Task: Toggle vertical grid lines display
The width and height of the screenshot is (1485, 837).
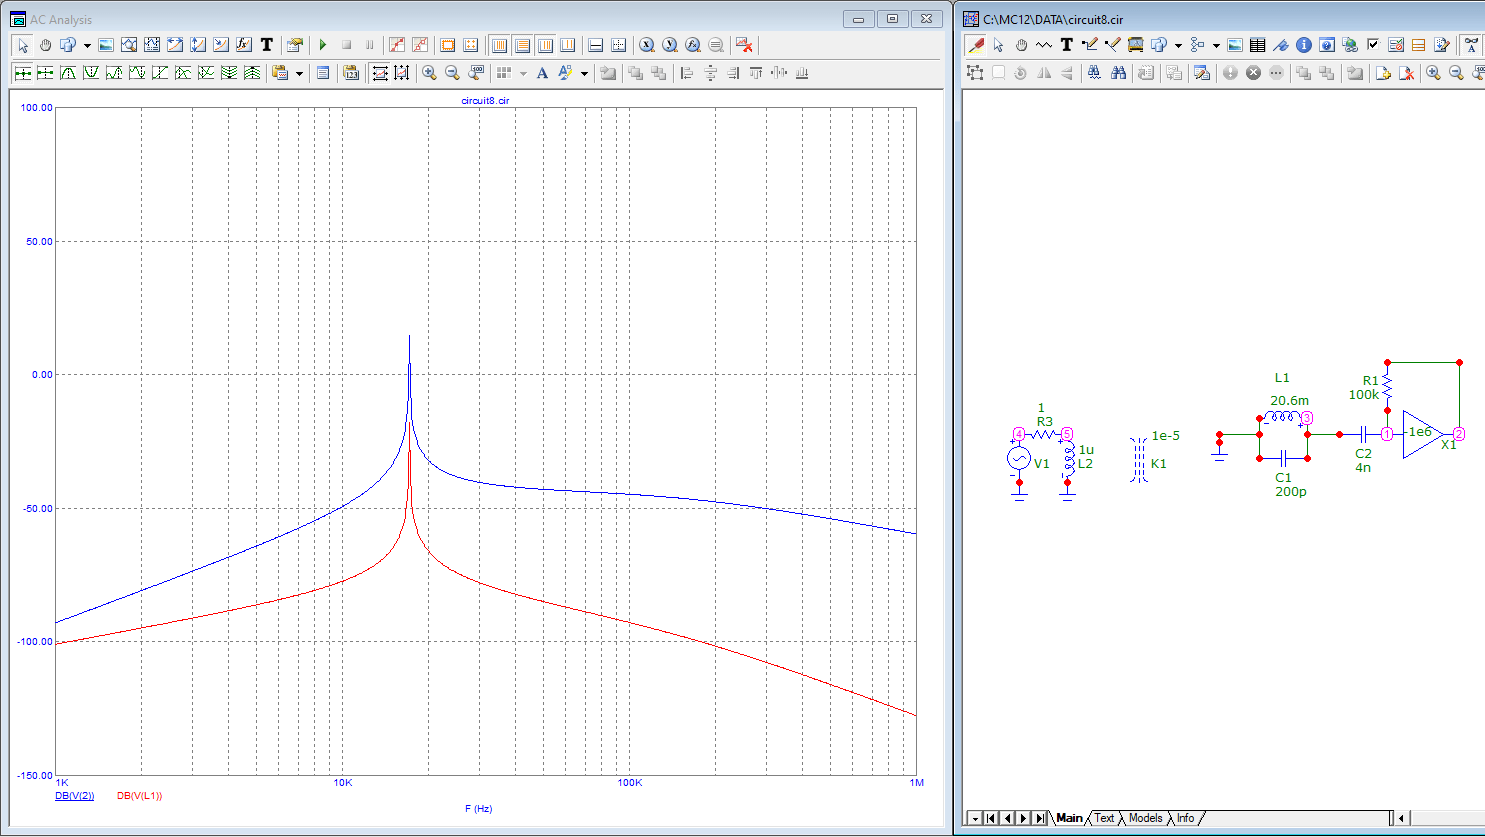Action: click(499, 45)
